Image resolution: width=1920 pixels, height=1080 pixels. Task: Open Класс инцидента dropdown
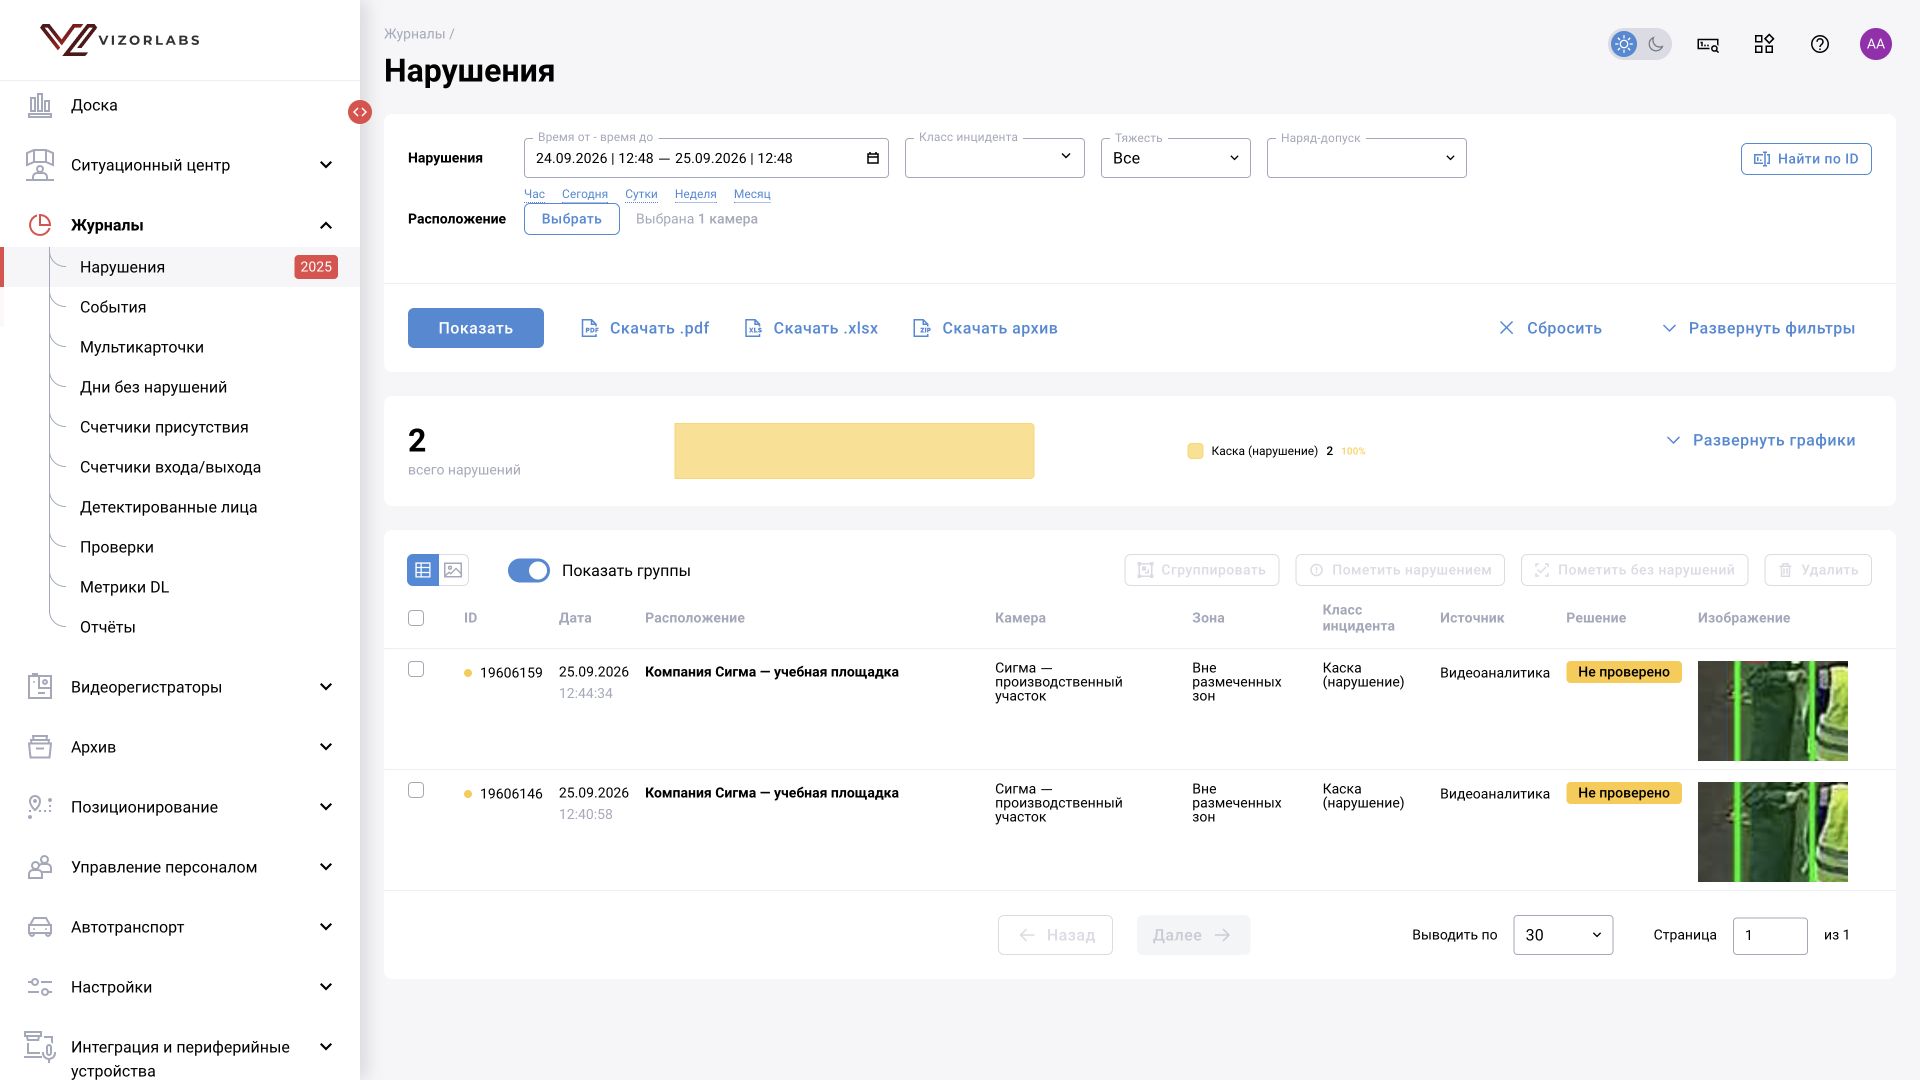coord(995,158)
